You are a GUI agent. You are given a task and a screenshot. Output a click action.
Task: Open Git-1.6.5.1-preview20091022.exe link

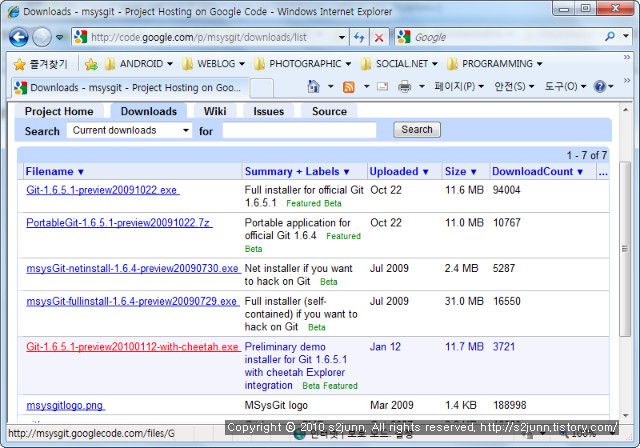tap(102, 190)
